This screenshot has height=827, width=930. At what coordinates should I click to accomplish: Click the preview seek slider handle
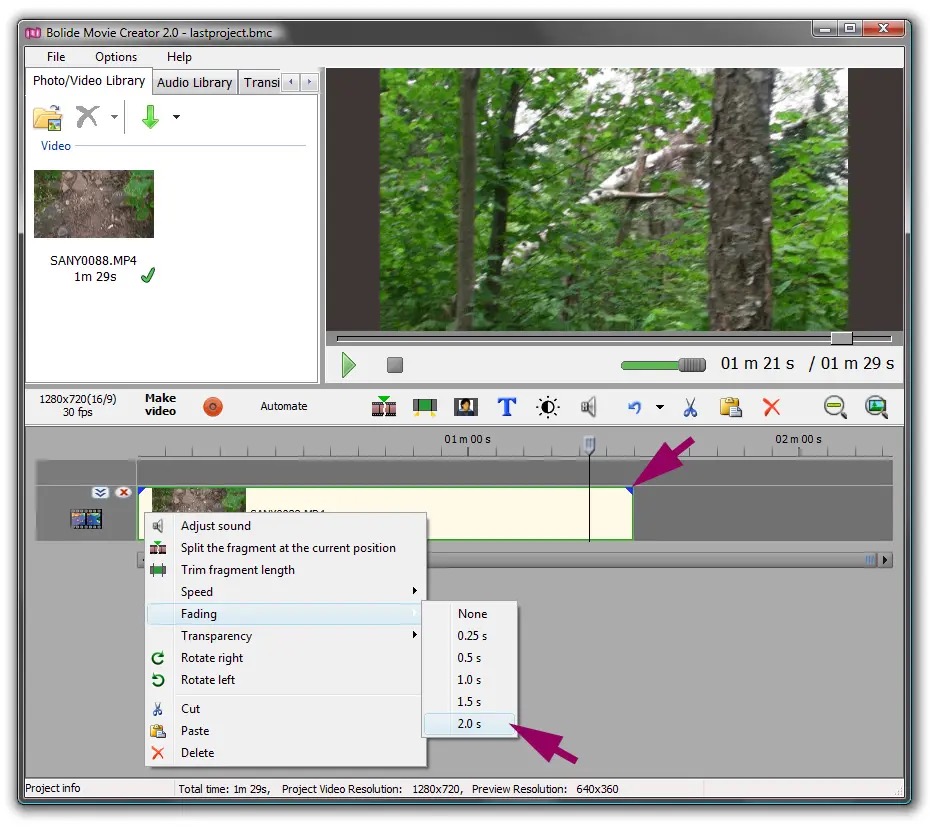point(841,338)
